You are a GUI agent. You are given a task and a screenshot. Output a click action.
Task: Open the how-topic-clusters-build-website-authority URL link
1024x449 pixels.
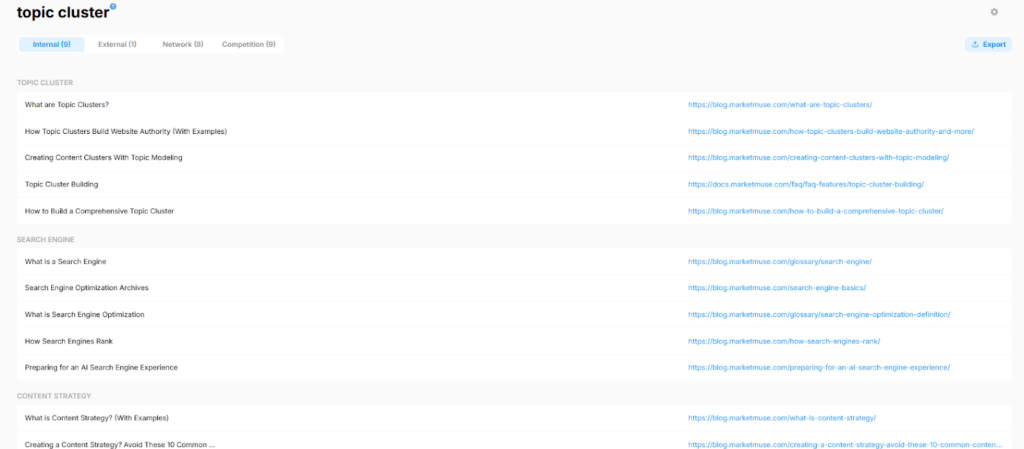pos(831,131)
